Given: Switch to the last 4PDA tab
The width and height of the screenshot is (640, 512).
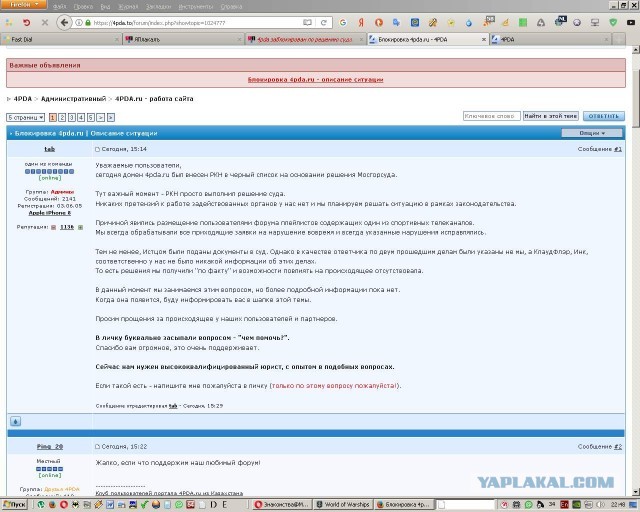Looking at the screenshot, I should tap(551, 39).
